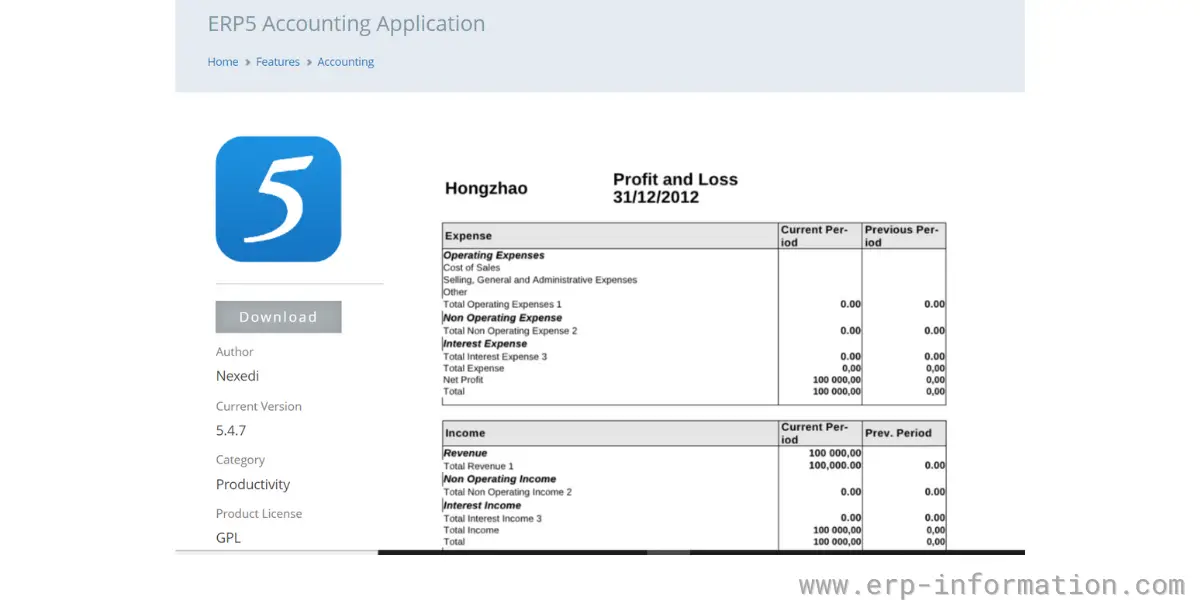
Task: Open the Features breadcrumb link
Action: coord(278,62)
